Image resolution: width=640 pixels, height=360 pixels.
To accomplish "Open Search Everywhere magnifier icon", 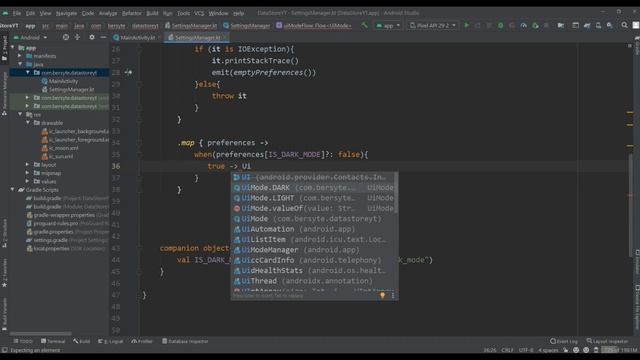I will coord(624,25).
